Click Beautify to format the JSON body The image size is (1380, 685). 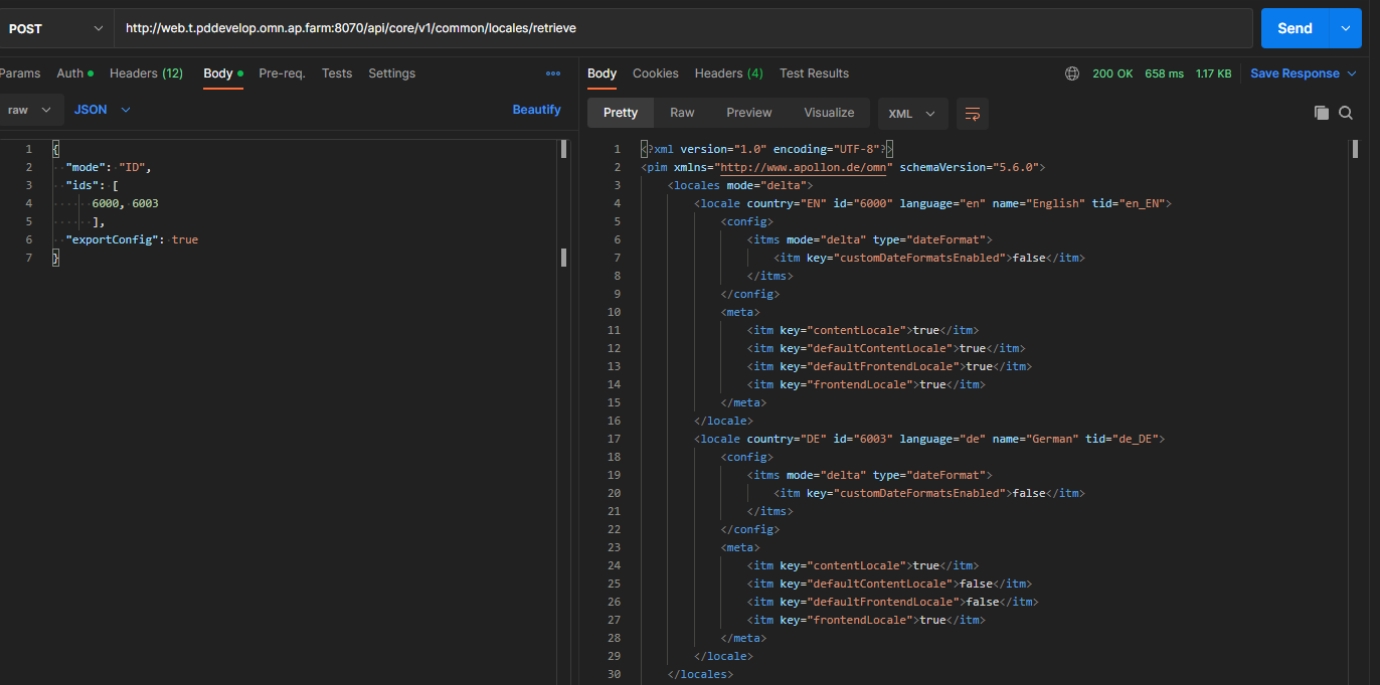pos(536,110)
